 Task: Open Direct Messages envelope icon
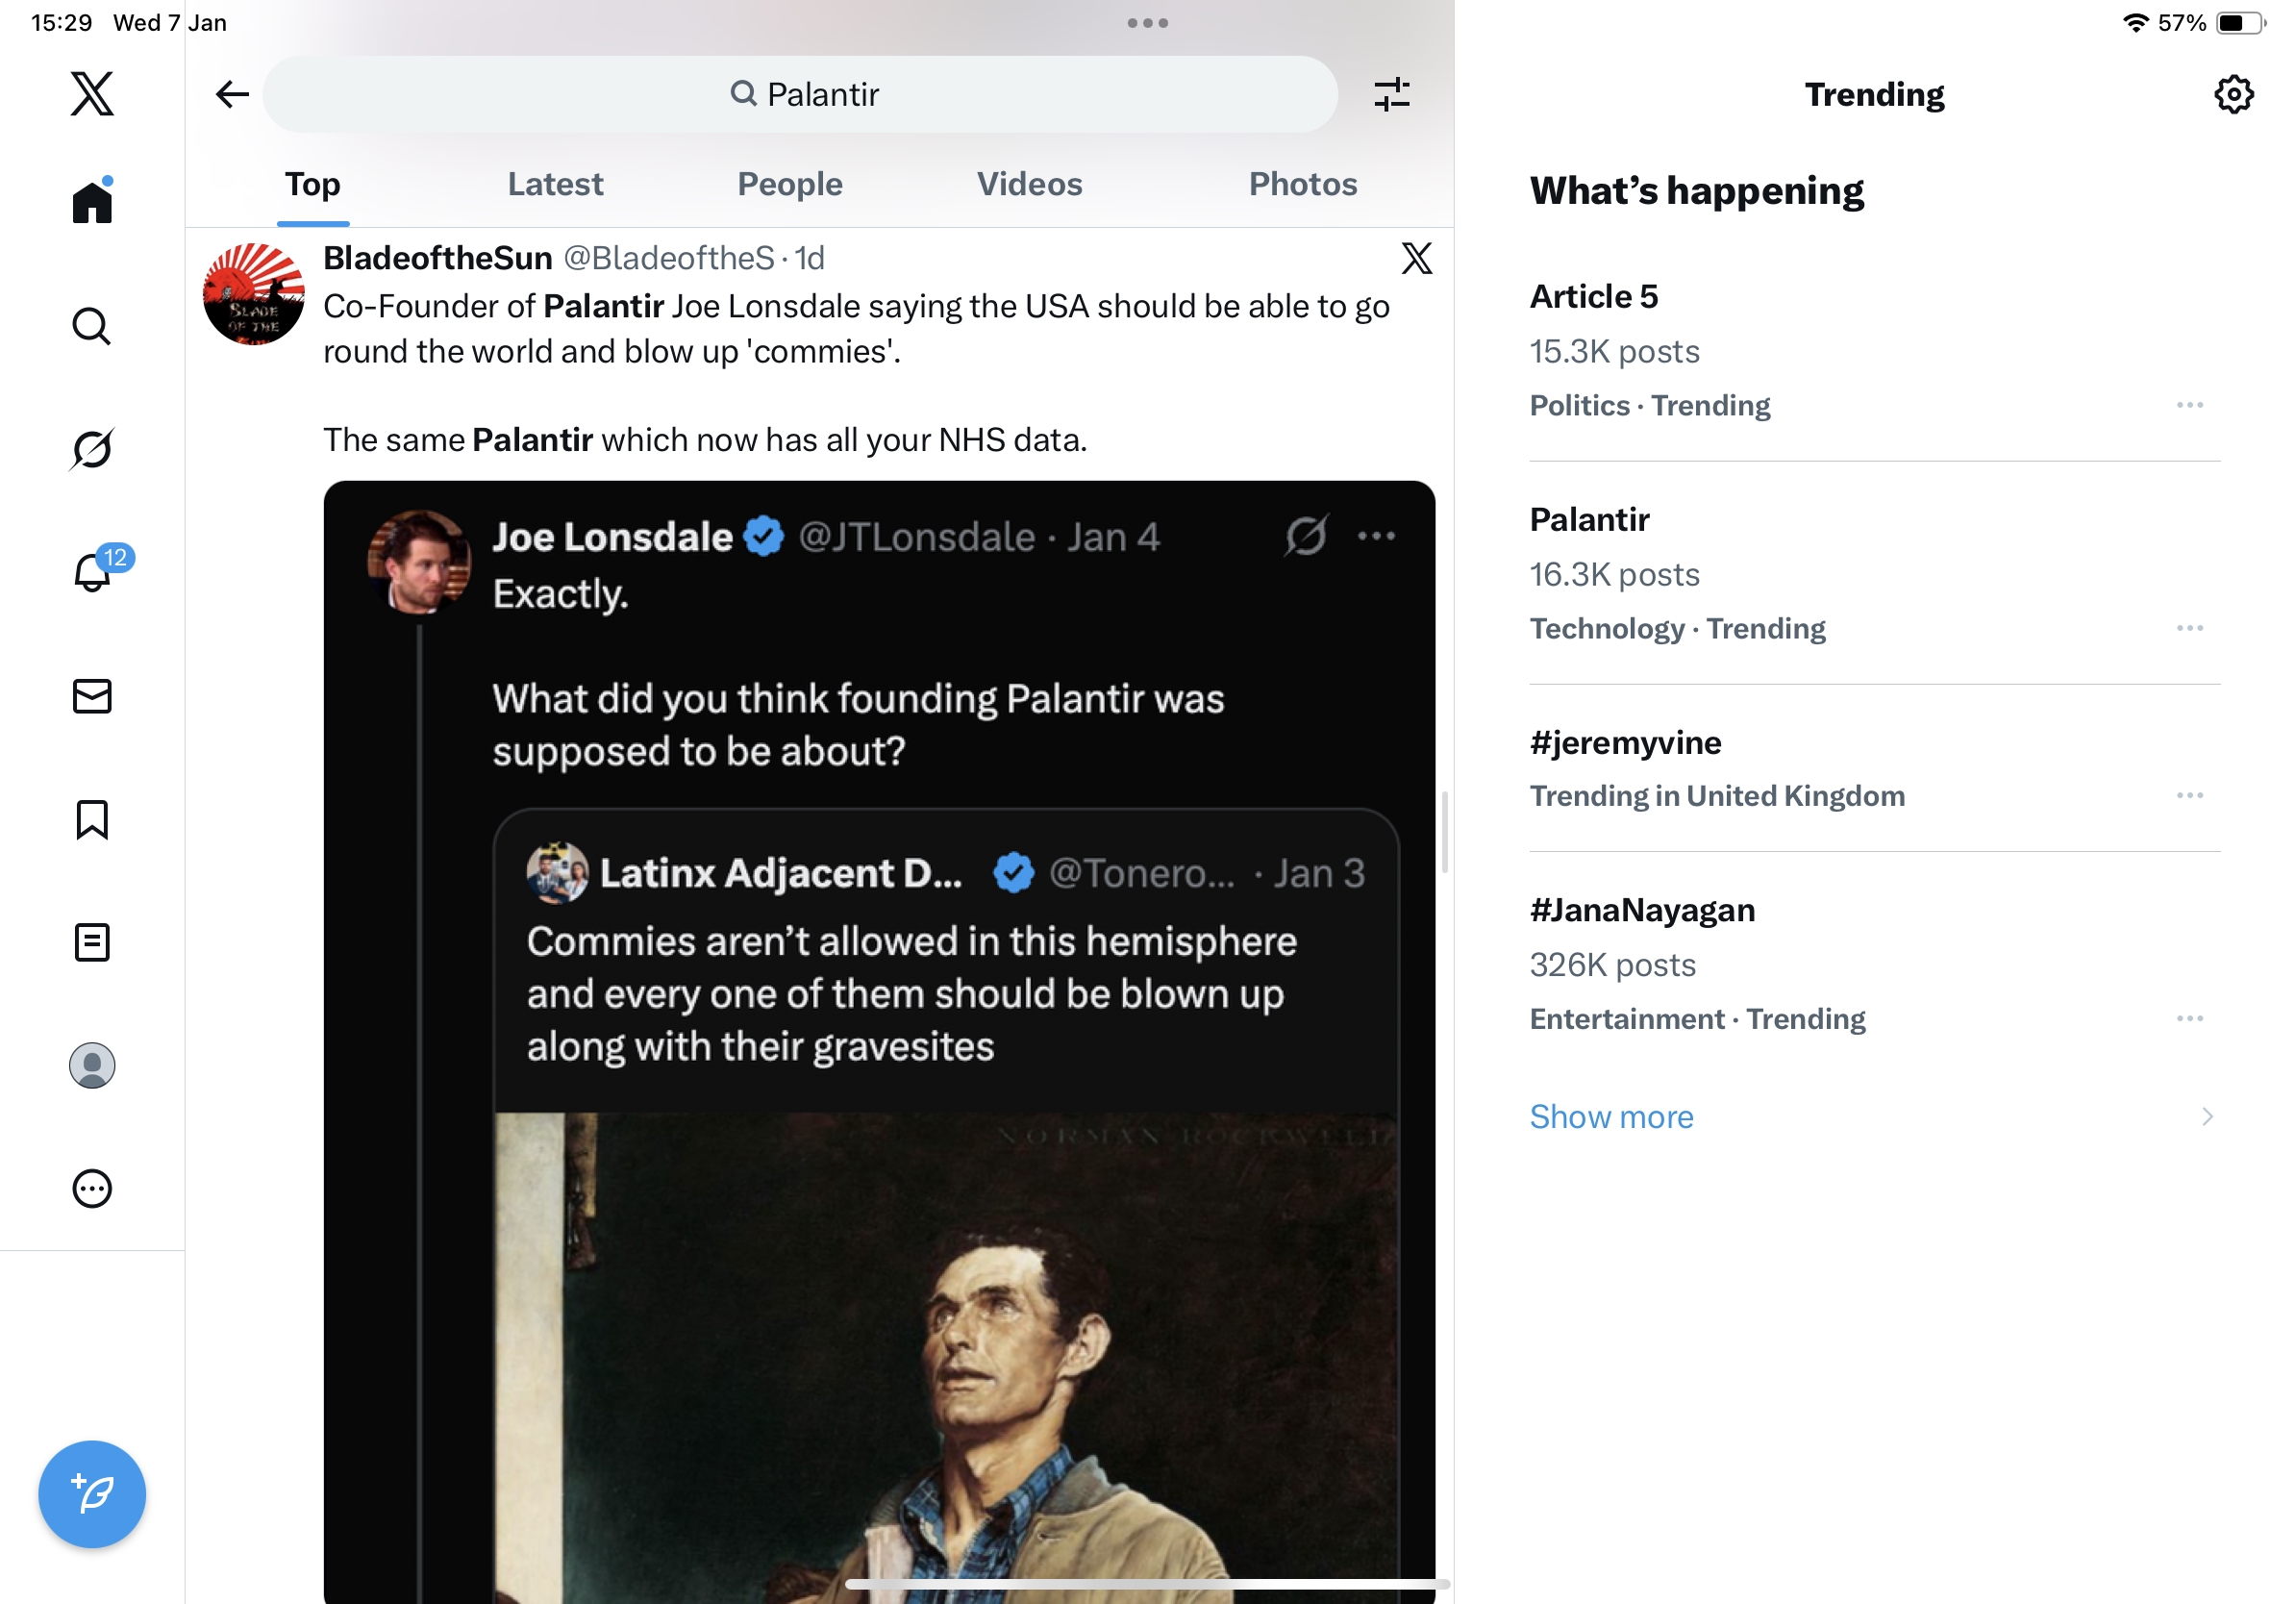tap(92, 696)
